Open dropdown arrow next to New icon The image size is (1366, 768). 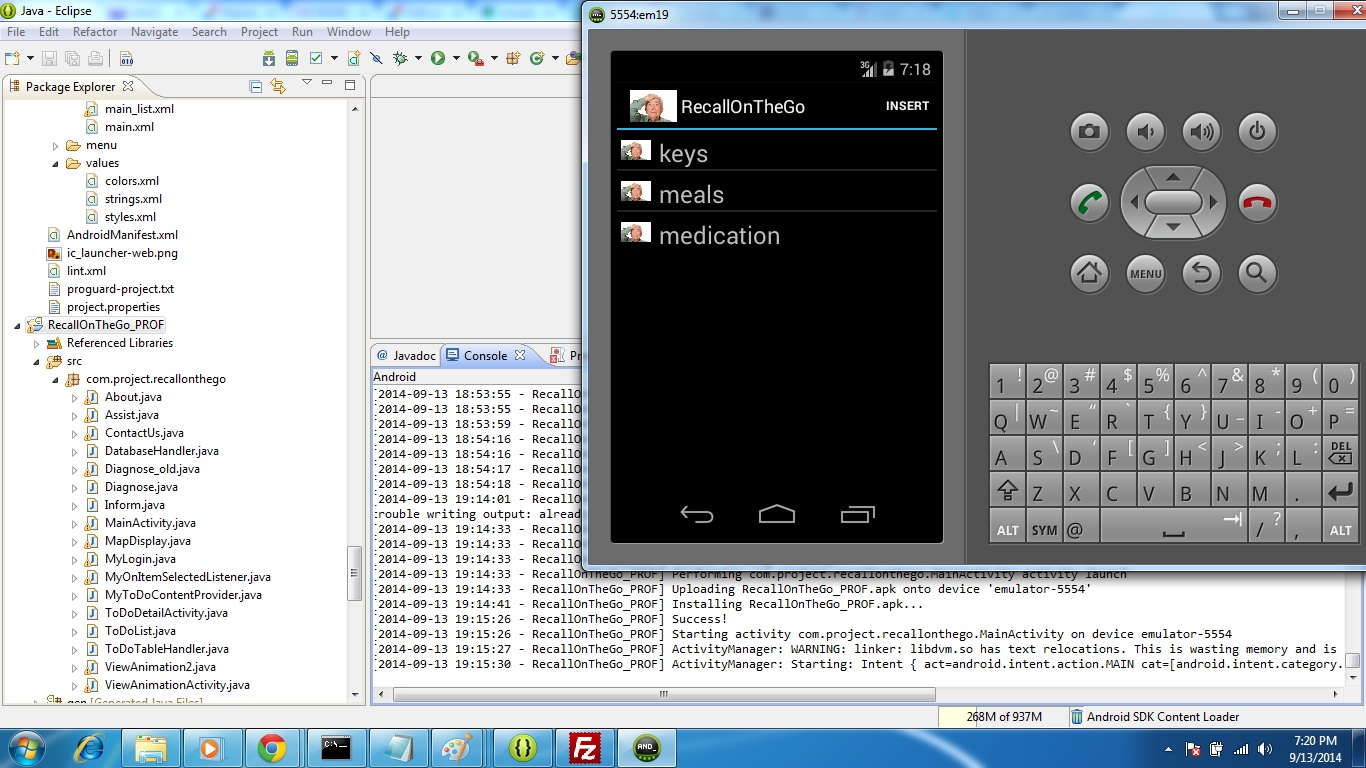pos(30,58)
